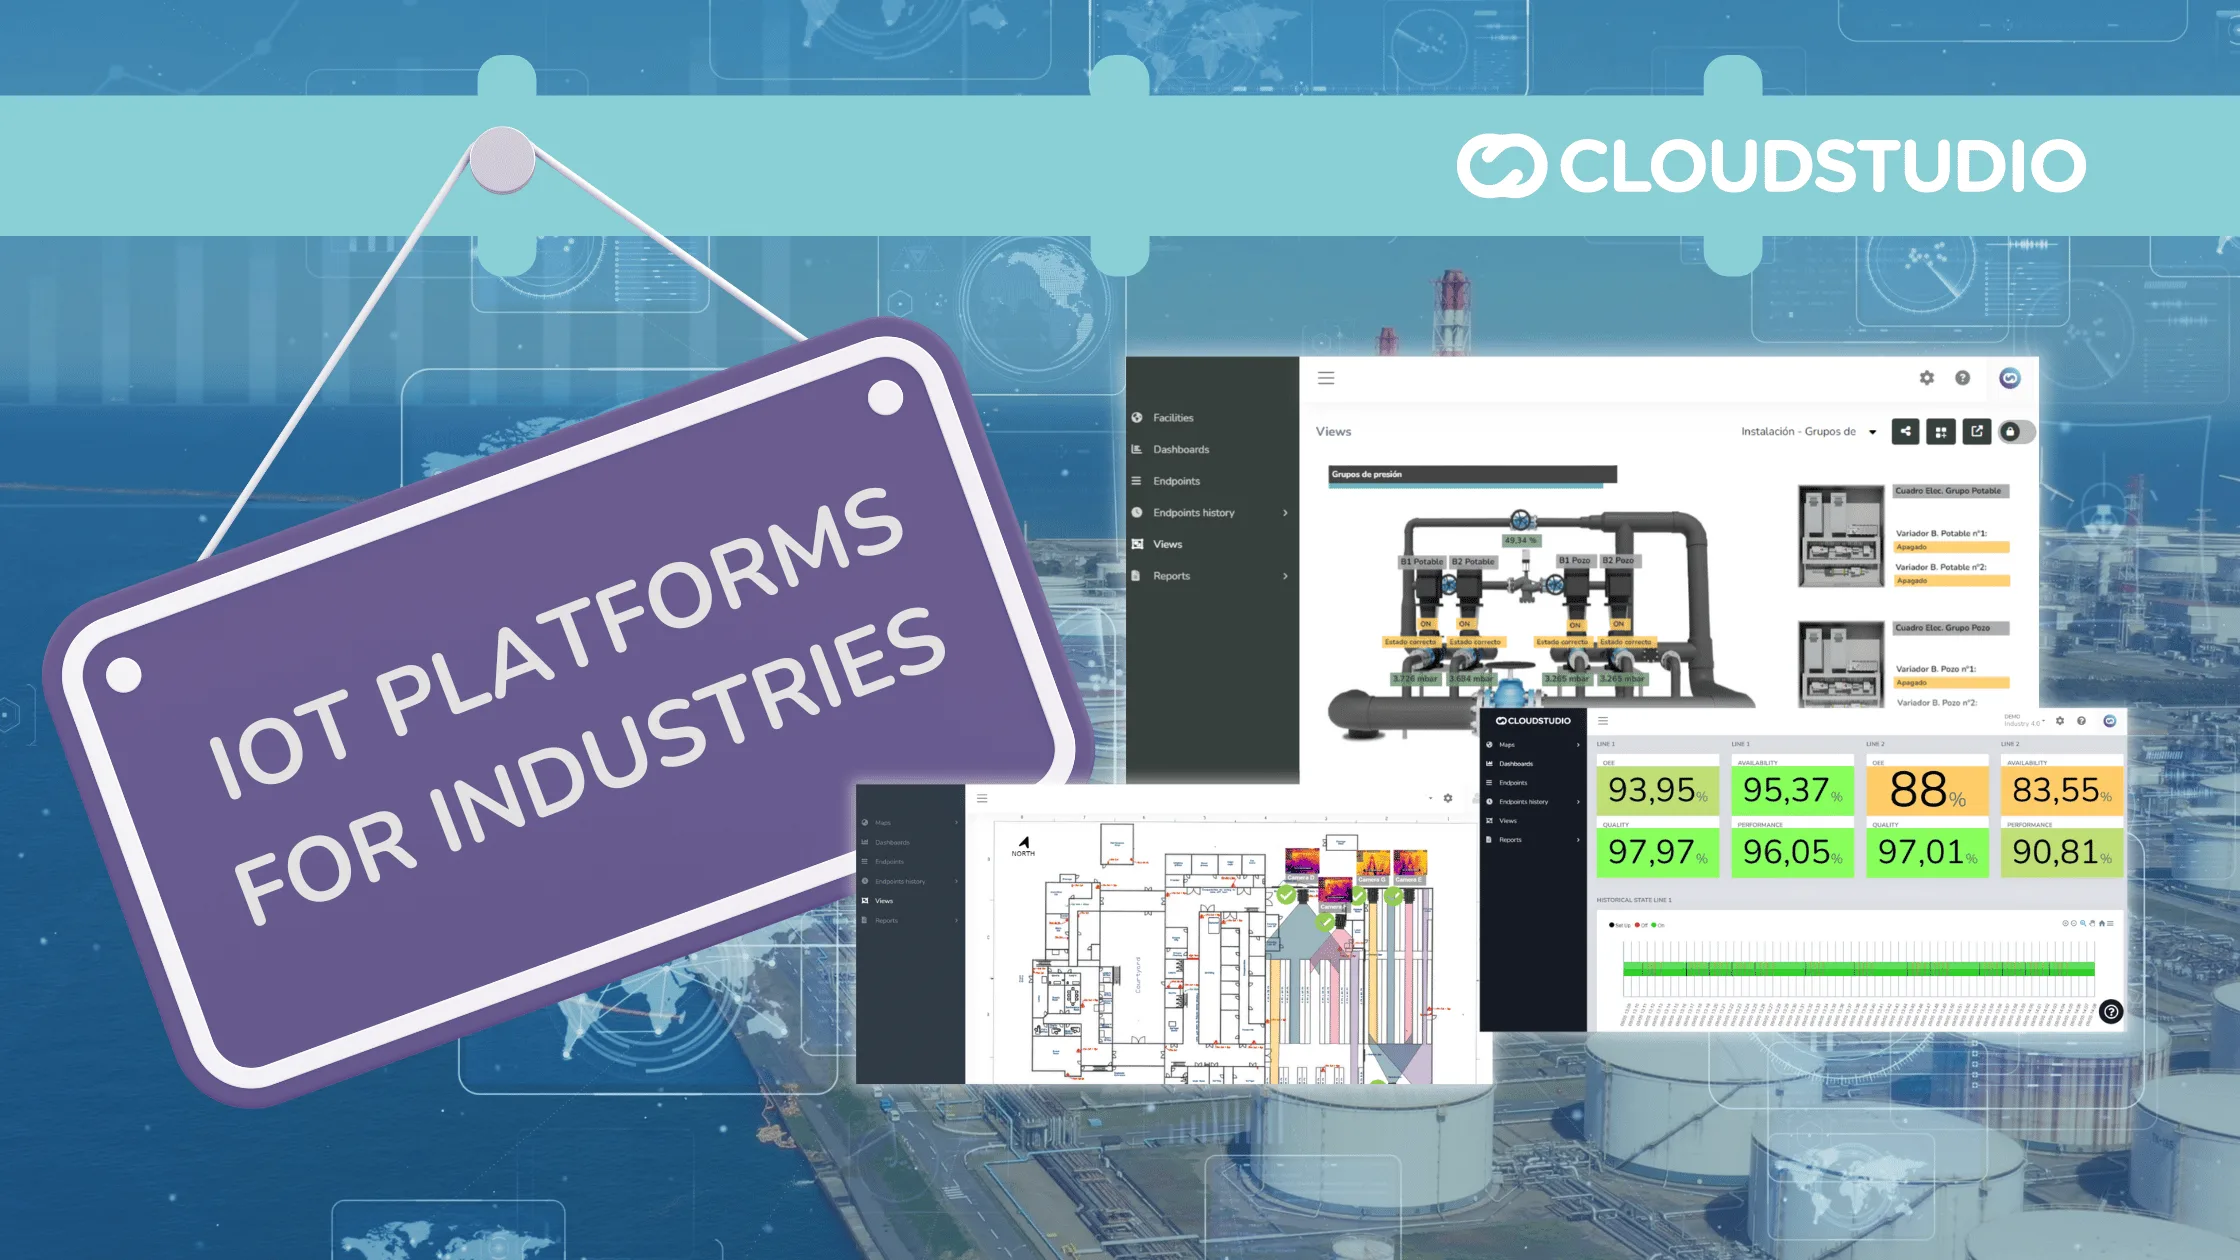Click green state bar in historical chart
Image resolution: width=2240 pixels, height=1260 pixels.
1859,969
